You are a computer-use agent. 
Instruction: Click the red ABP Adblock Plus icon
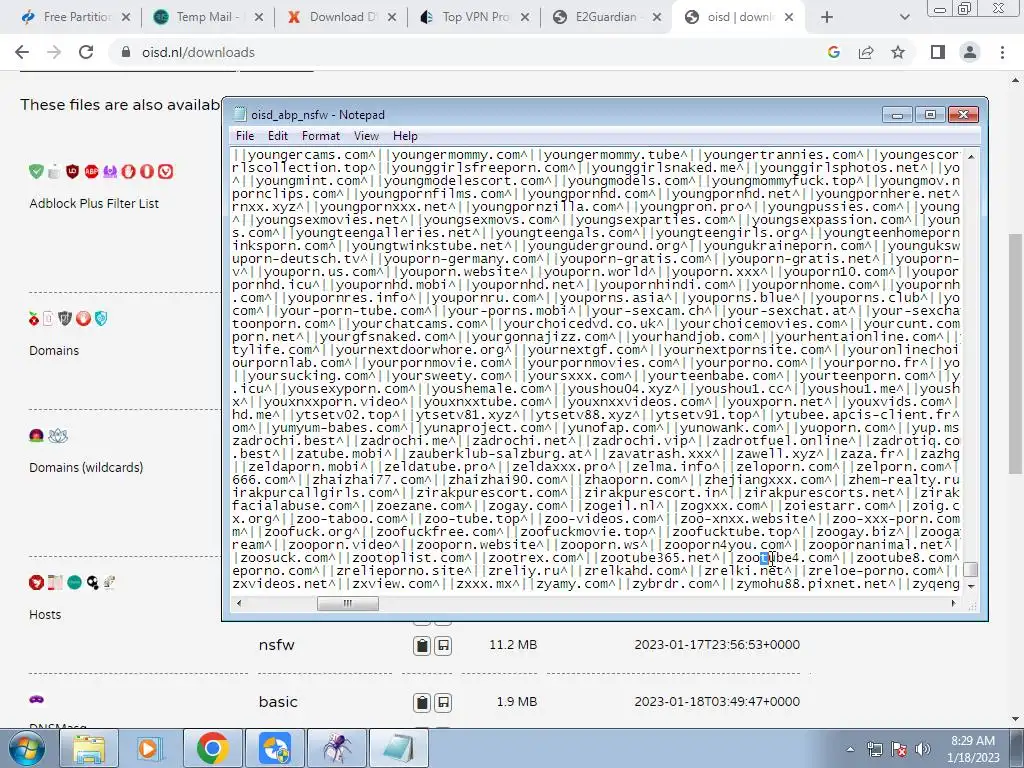tap(91, 172)
